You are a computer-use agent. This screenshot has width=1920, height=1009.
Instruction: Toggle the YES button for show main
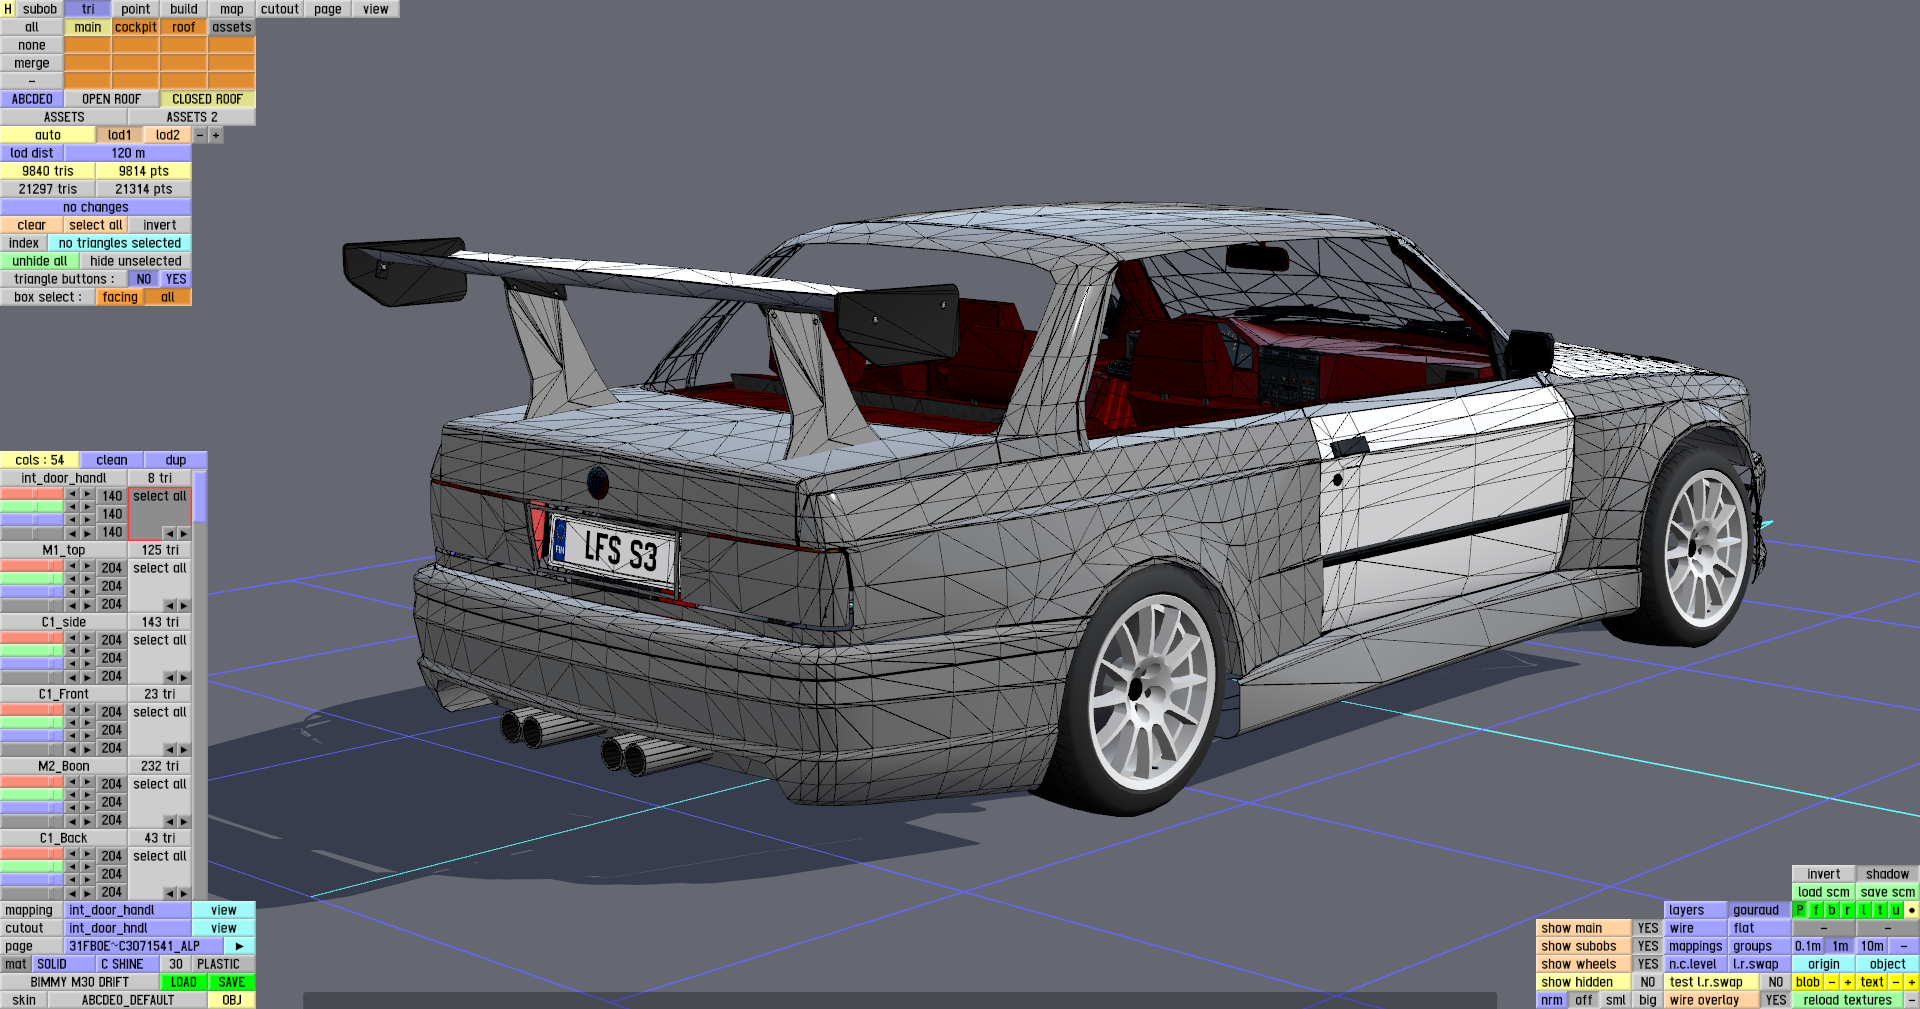(x=1648, y=928)
